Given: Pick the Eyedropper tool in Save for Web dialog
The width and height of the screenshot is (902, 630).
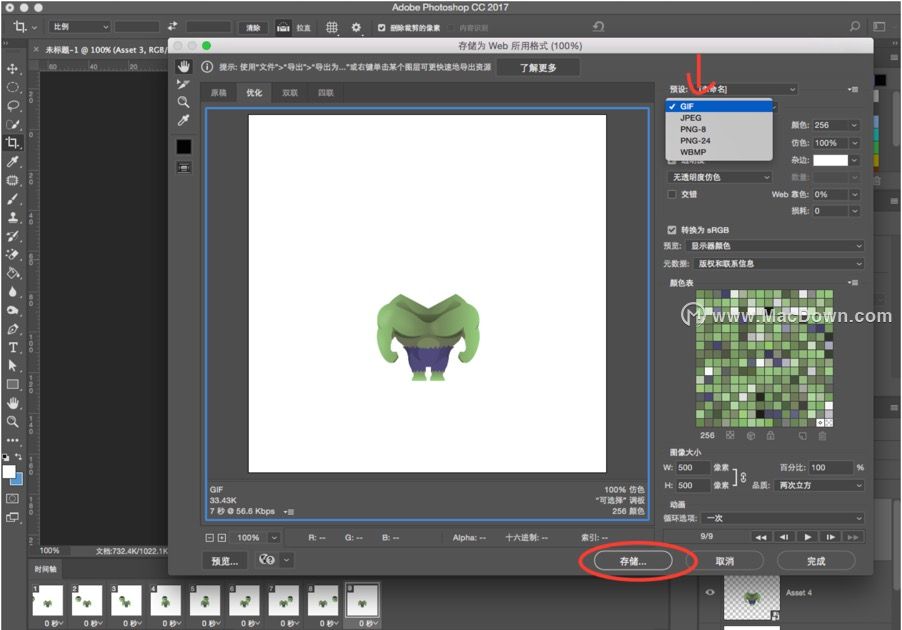Looking at the screenshot, I should pos(184,120).
